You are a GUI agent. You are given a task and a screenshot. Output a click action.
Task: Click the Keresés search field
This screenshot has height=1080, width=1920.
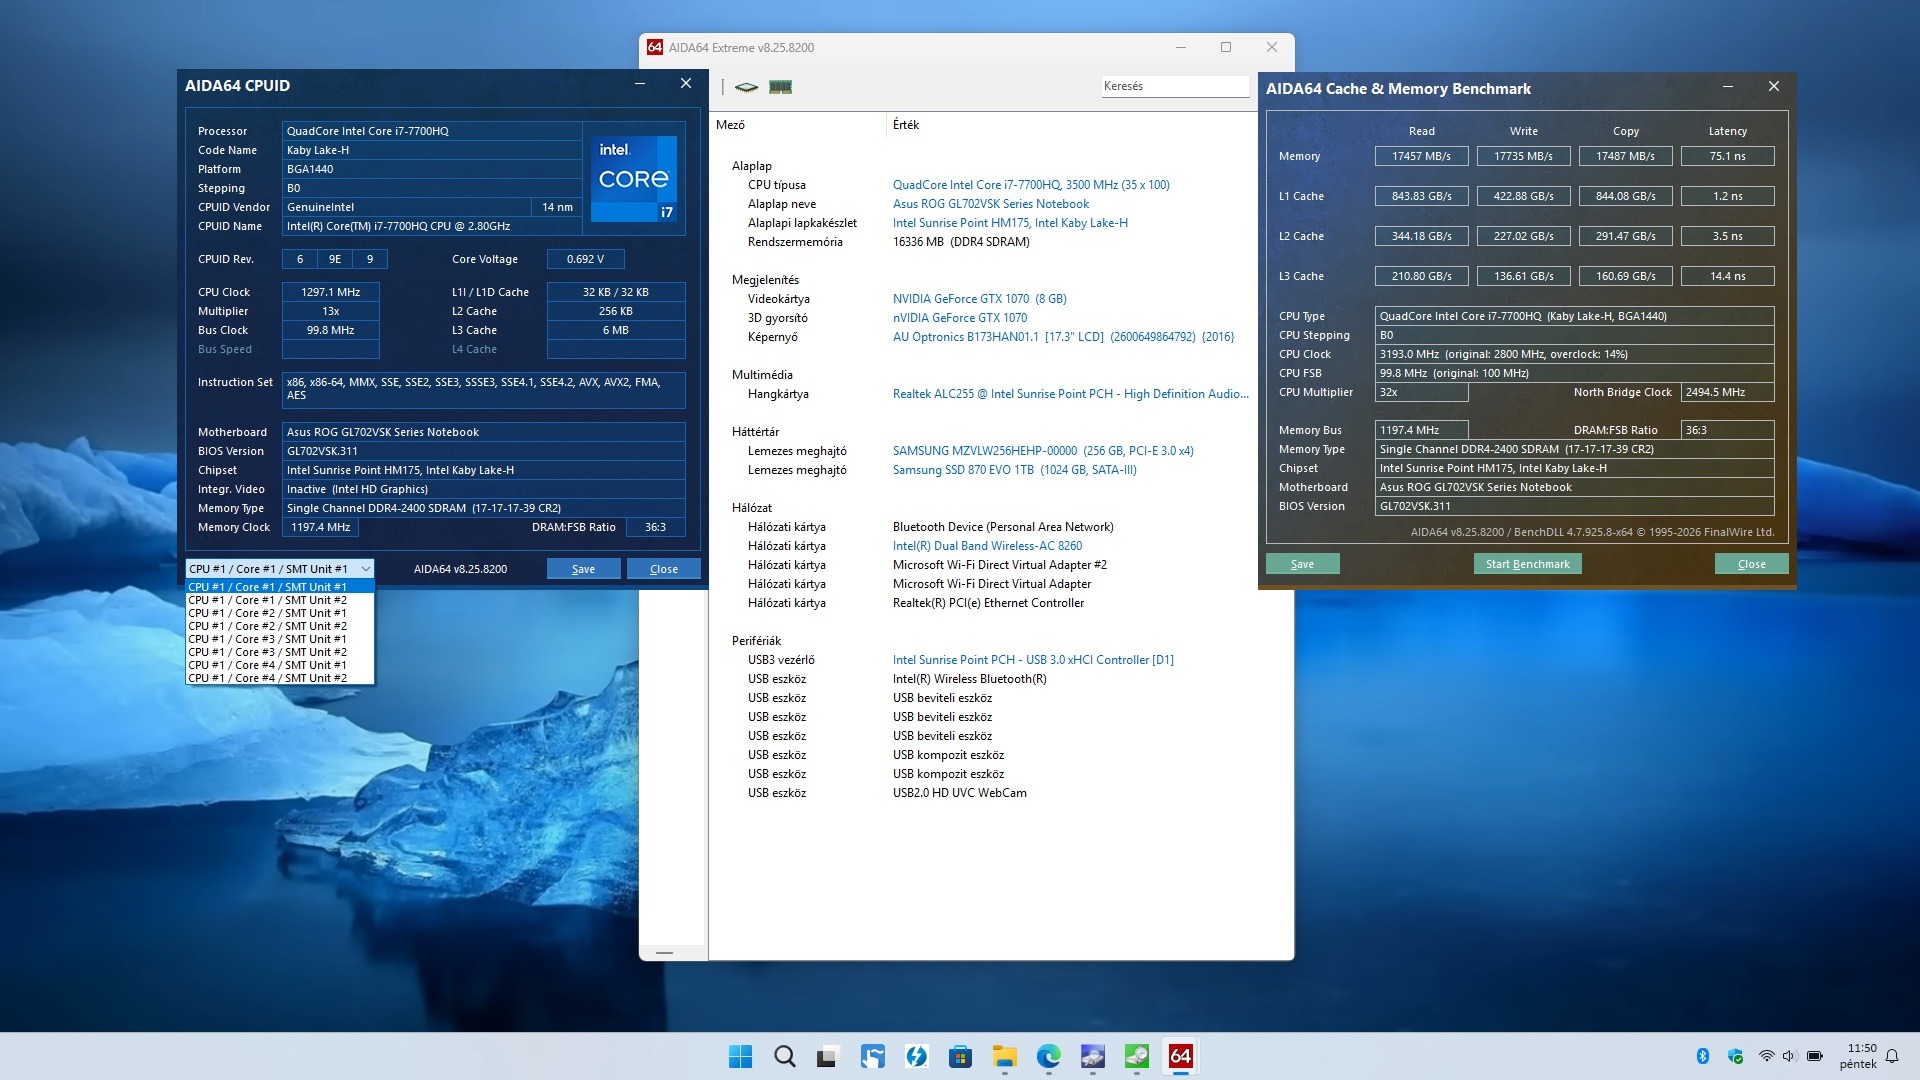[x=1174, y=86]
